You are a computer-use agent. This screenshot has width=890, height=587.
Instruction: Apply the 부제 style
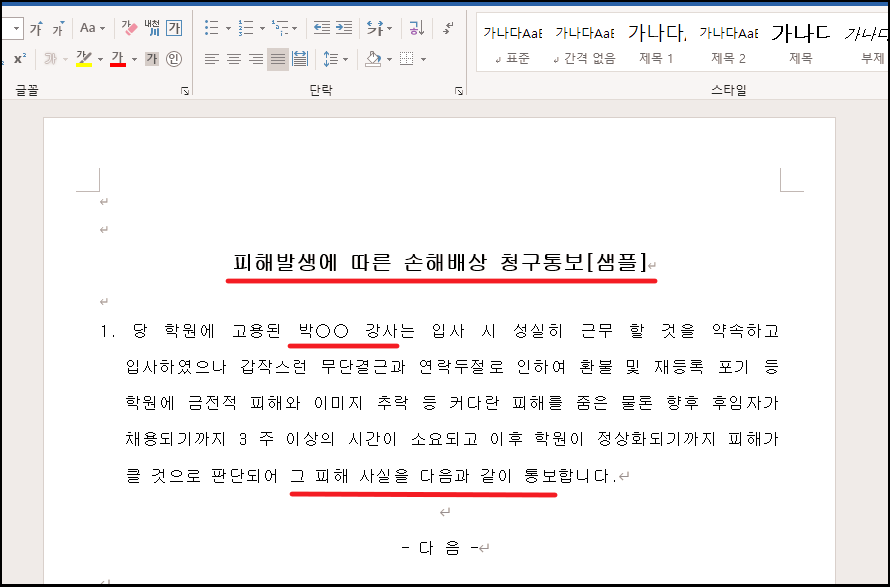tap(864, 42)
